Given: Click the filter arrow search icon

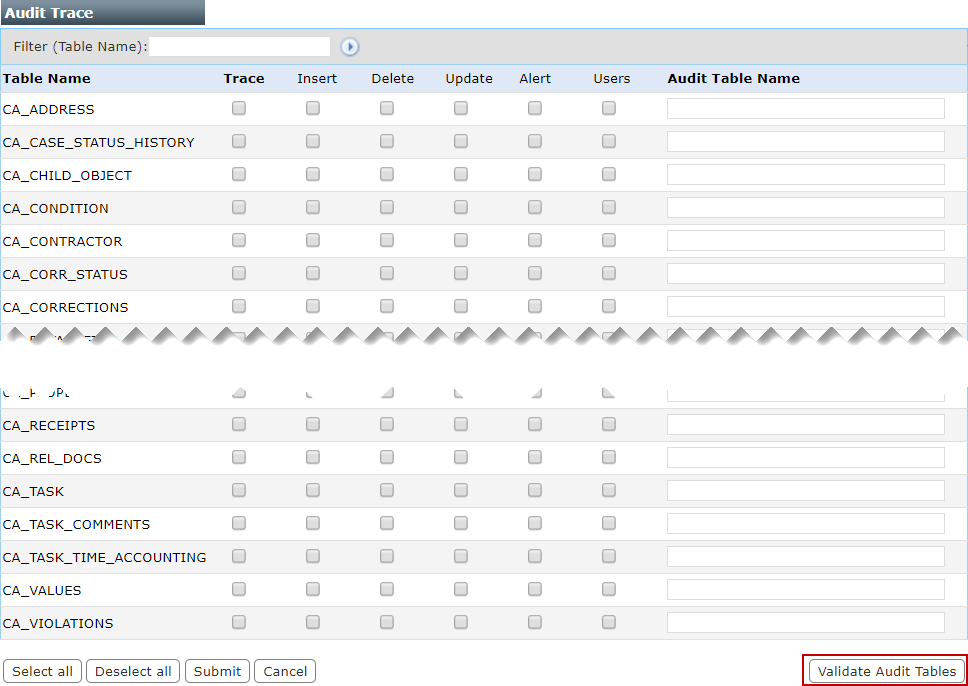Looking at the screenshot, I should click(x=349, y=46).
